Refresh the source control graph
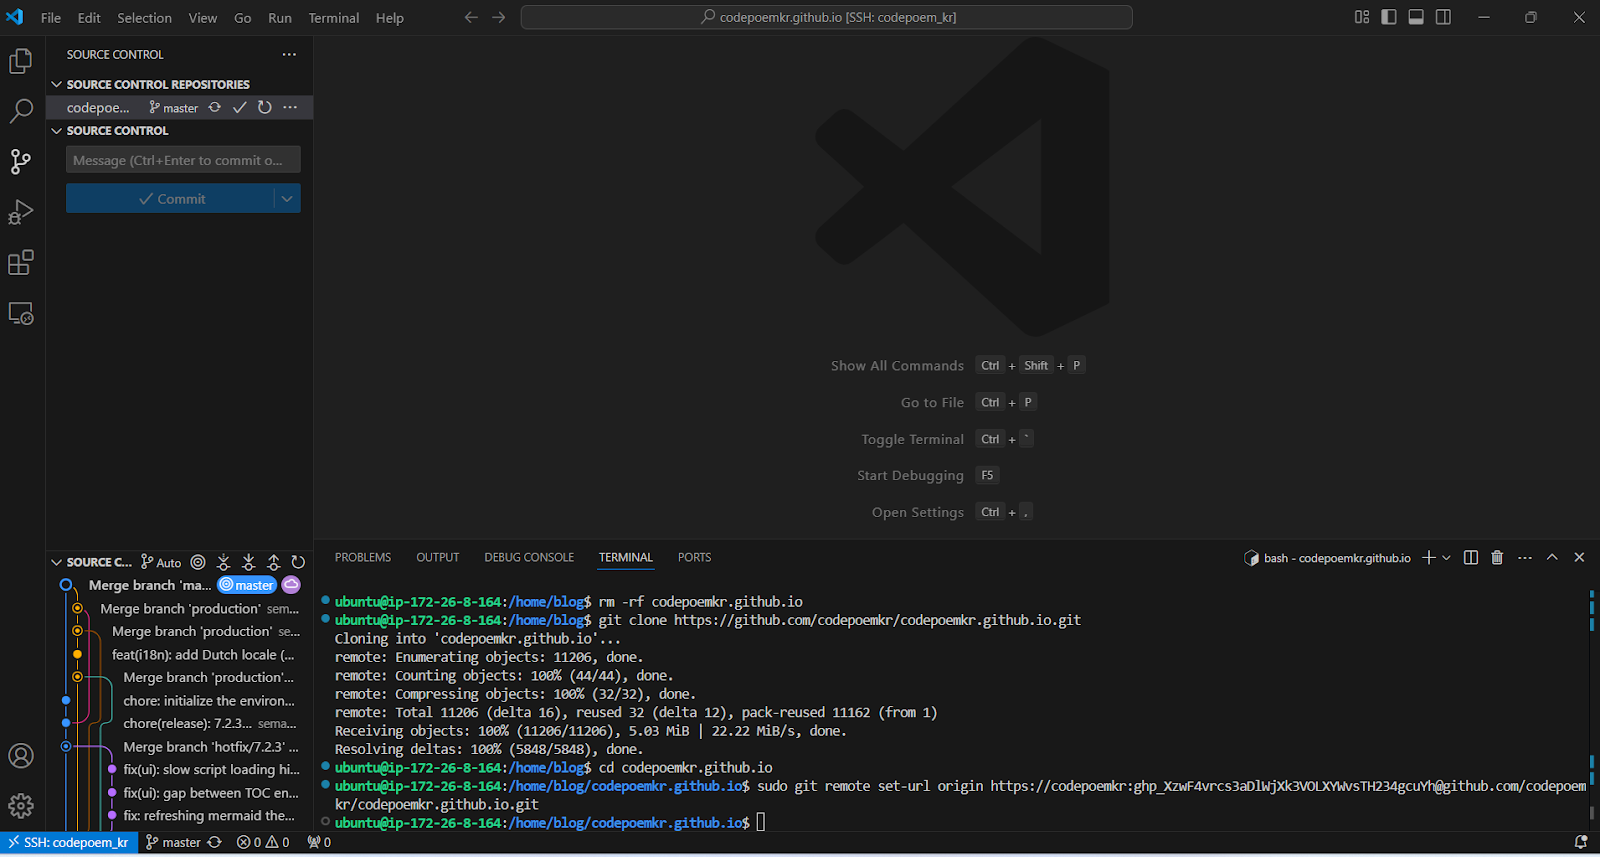 pyautogui.click(x=298, y=562)
